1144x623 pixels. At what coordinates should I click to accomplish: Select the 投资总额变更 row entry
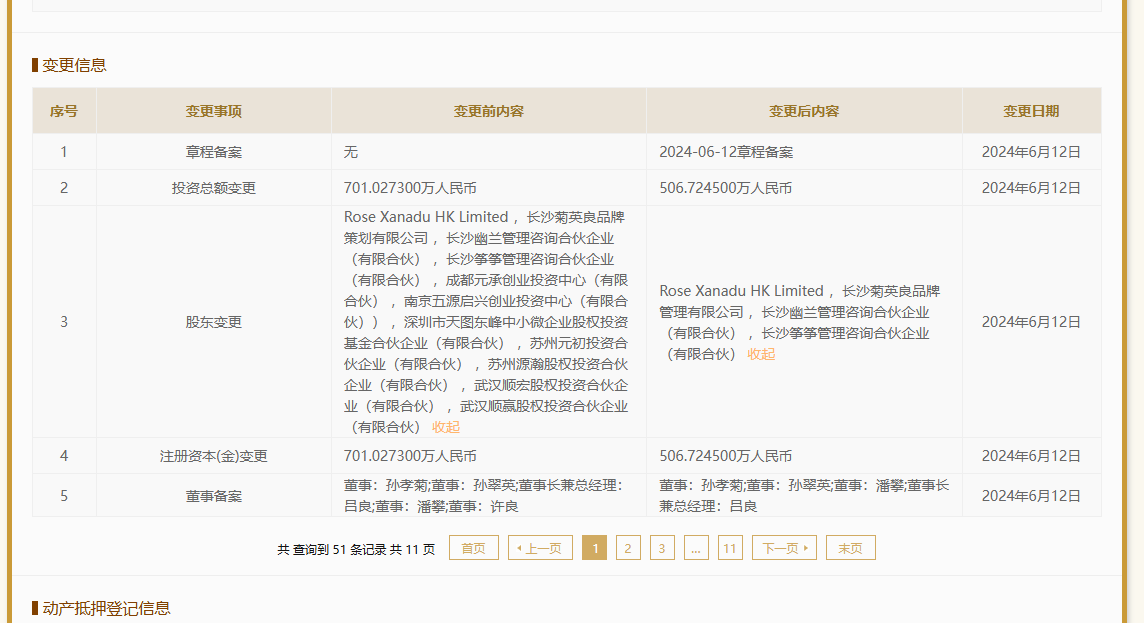(213, 188)
